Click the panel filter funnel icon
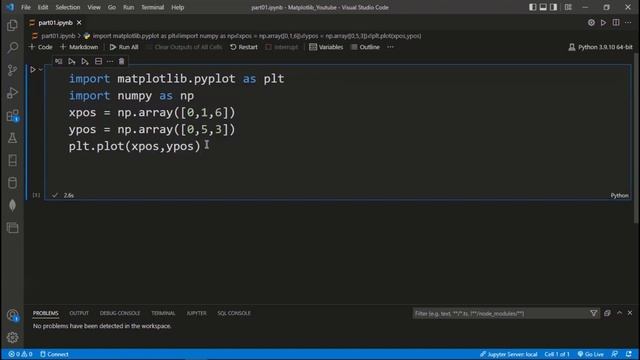 [593, 313]
